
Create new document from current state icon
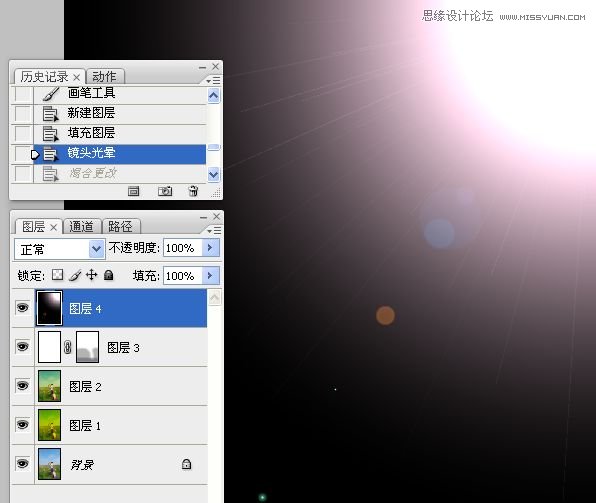tap(133, 191)
